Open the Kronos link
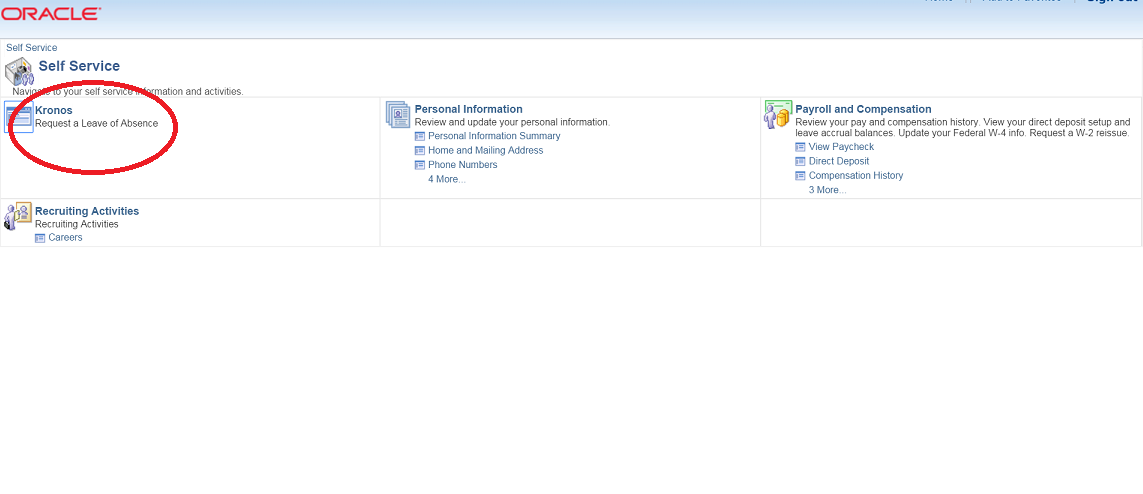This screenshot has width=1143, height=494. pos(54,111)
